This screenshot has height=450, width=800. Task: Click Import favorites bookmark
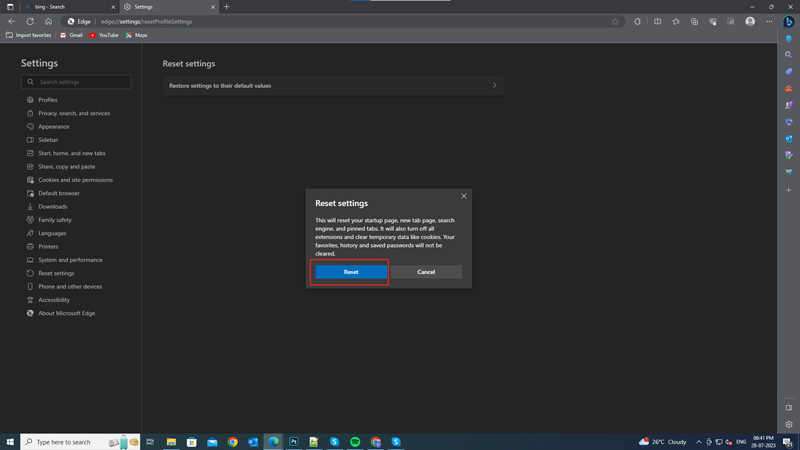point(29,35)
